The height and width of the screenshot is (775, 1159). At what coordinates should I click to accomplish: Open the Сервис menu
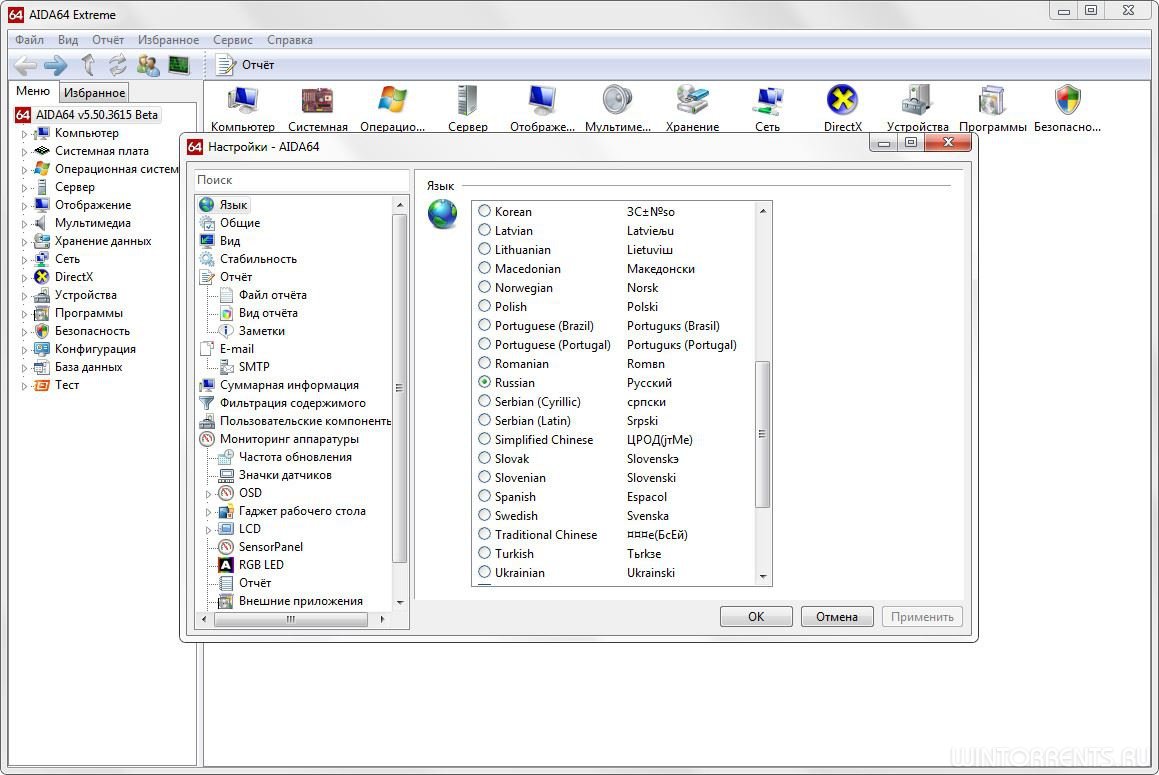tap(233, 40)
